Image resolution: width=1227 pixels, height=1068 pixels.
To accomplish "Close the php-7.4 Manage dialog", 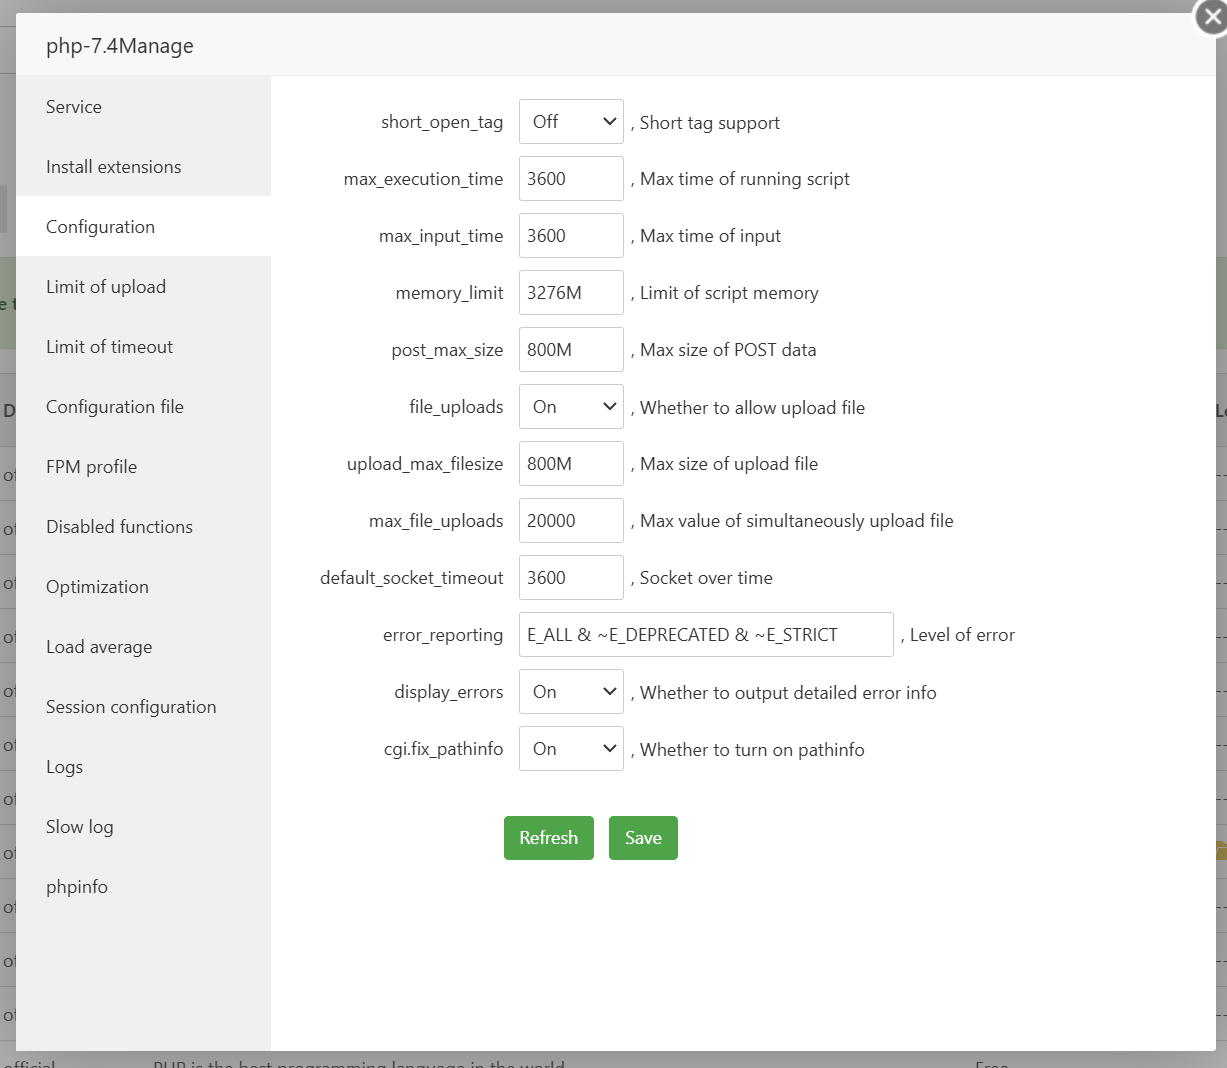I will pos(1211,17).
